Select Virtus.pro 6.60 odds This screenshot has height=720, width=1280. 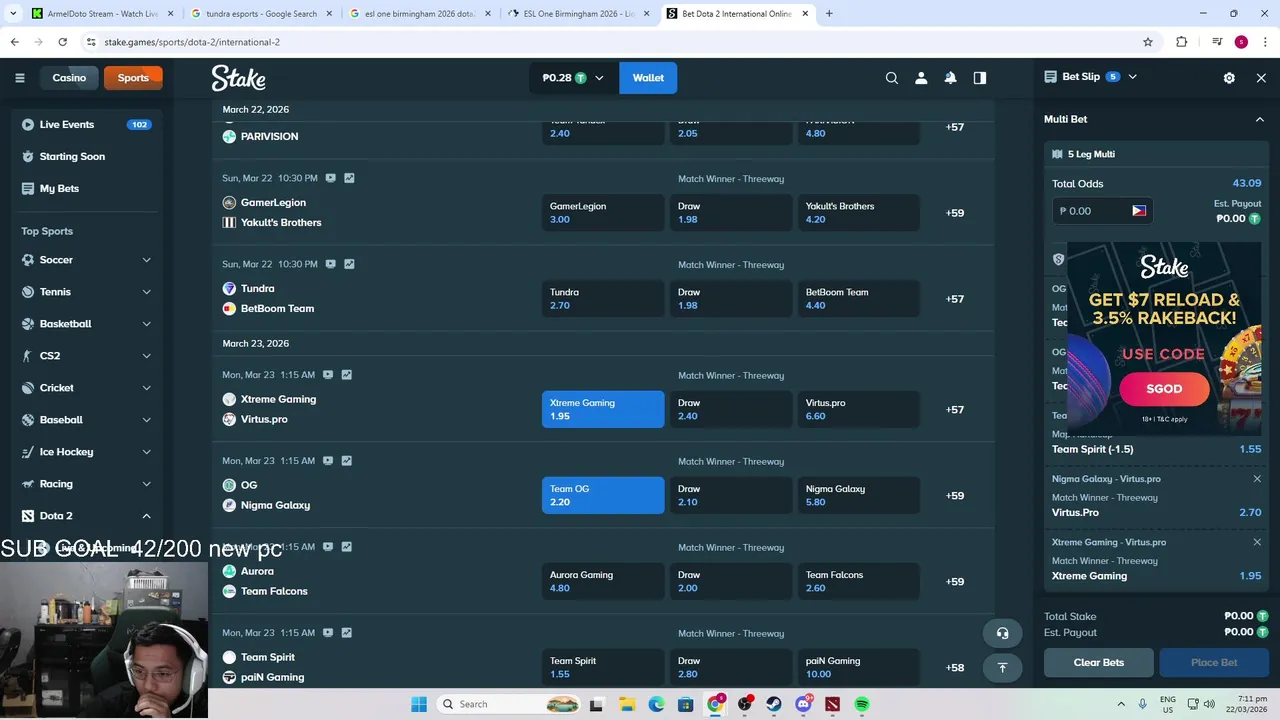click(859, 409)
